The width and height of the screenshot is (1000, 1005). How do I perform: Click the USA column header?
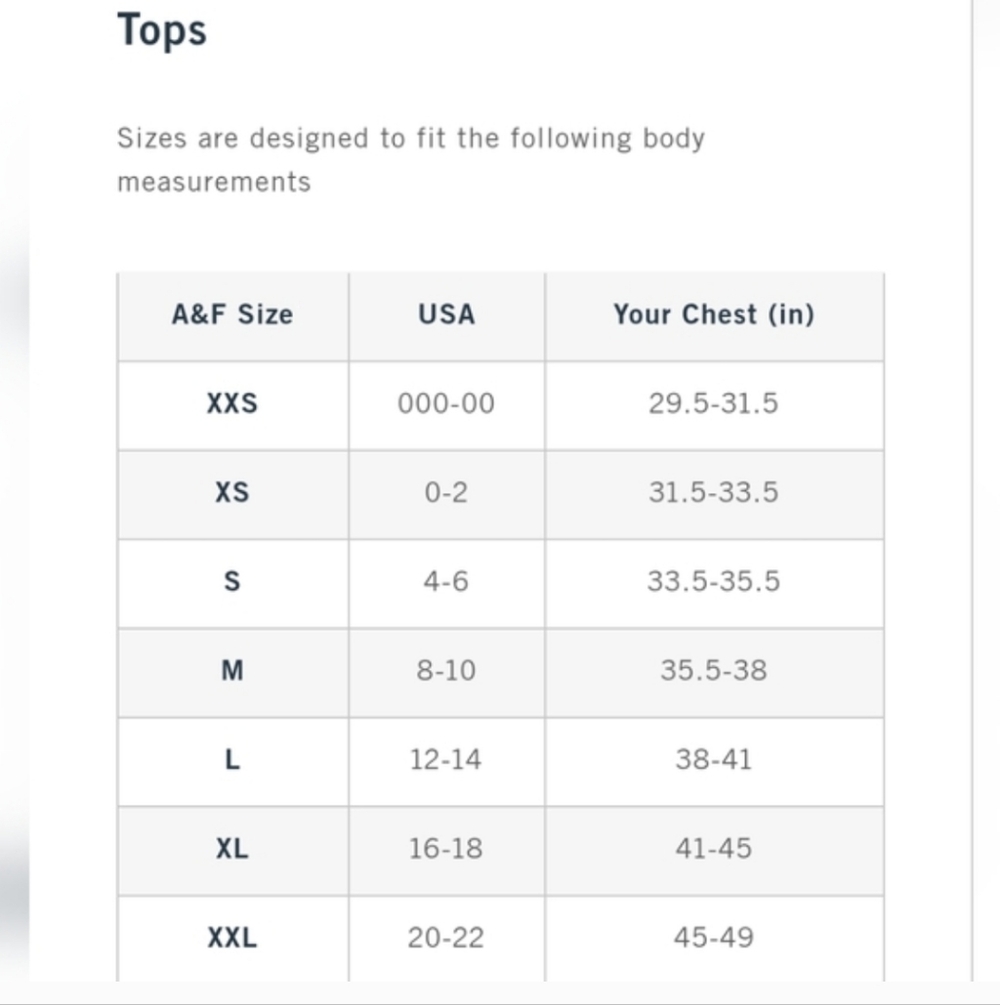pos(446,315)
